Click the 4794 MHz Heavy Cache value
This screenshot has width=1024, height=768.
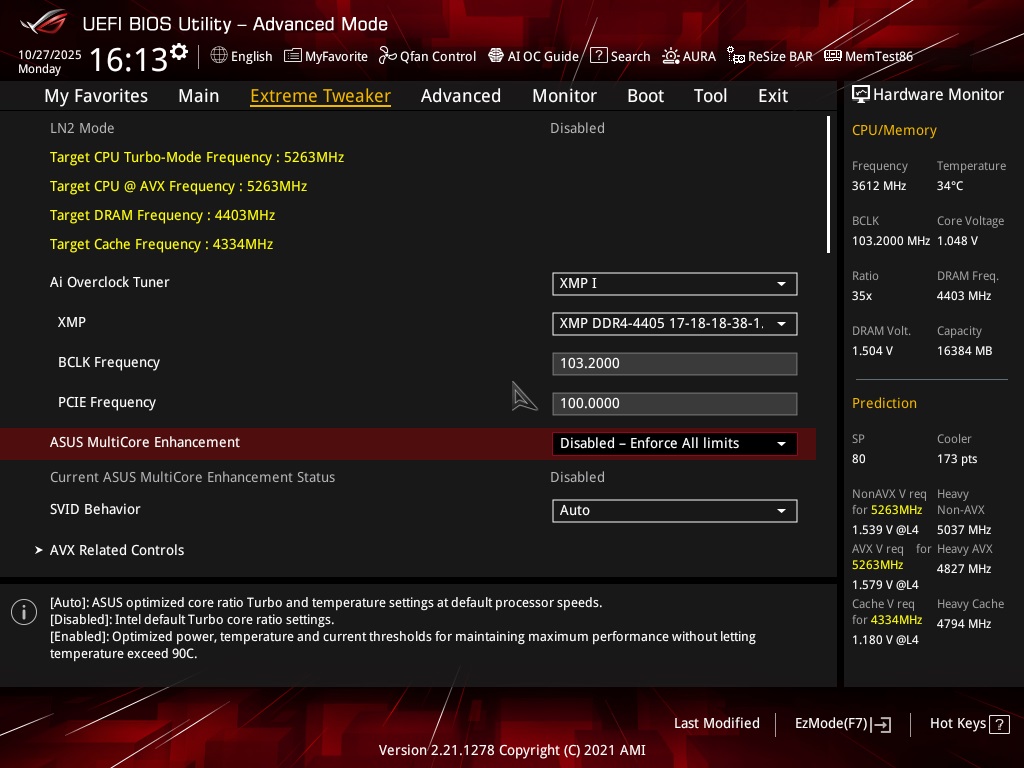(964, 624)
